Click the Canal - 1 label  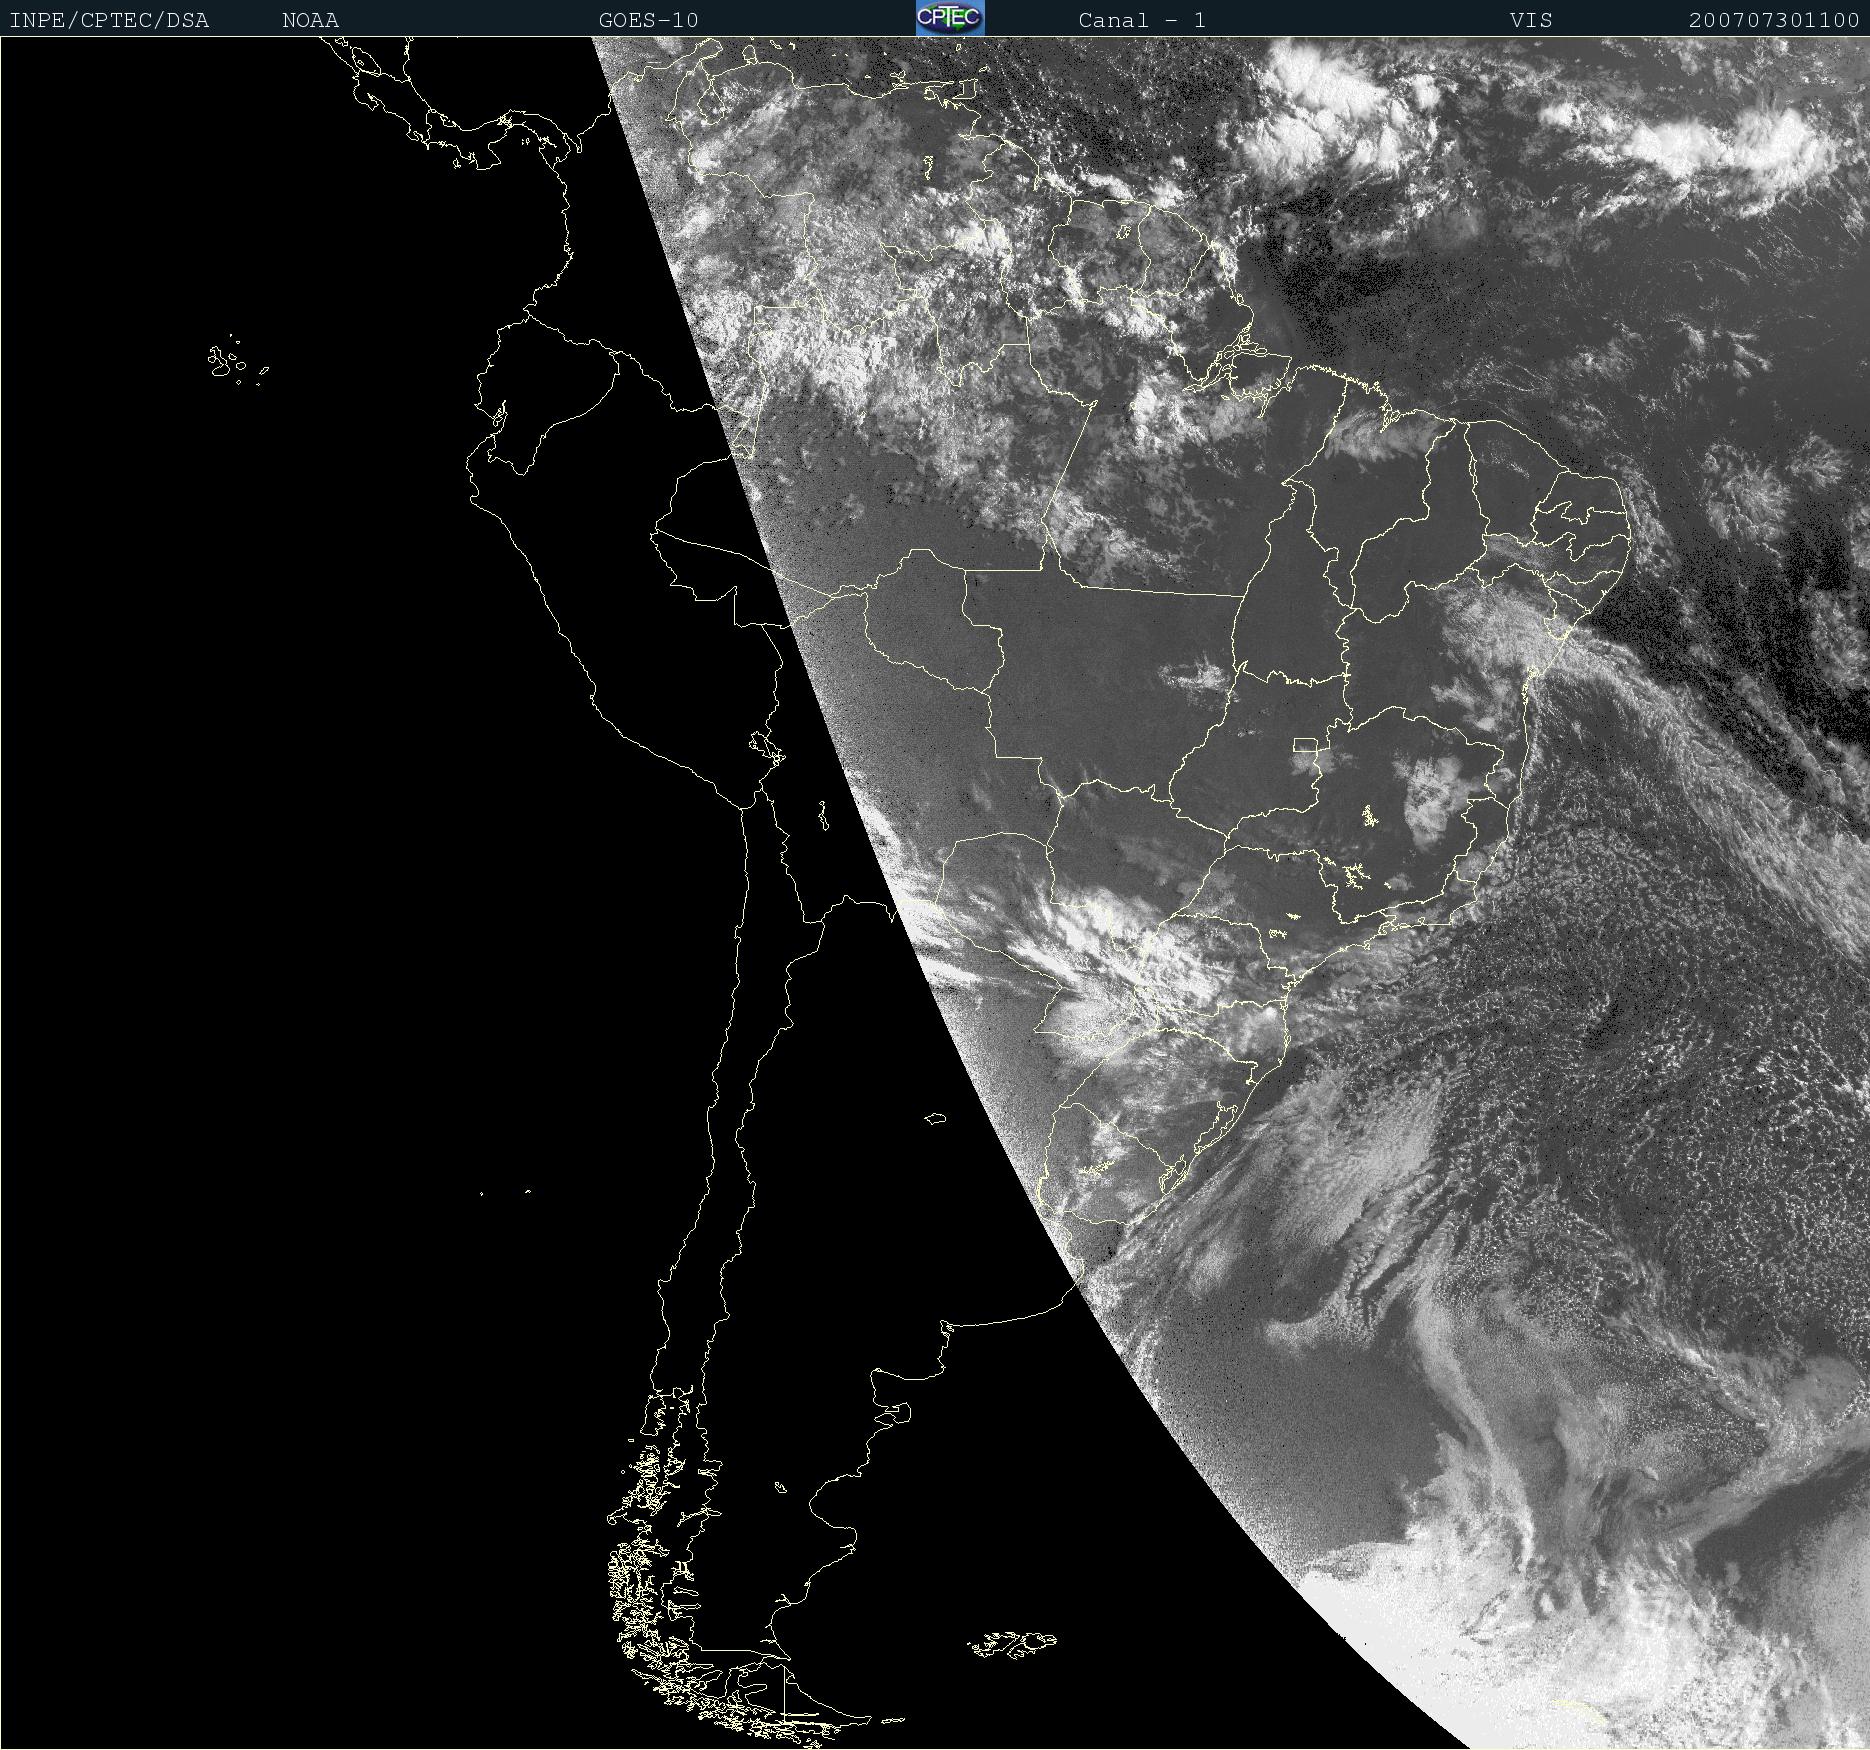click(x=1142, y=20)
